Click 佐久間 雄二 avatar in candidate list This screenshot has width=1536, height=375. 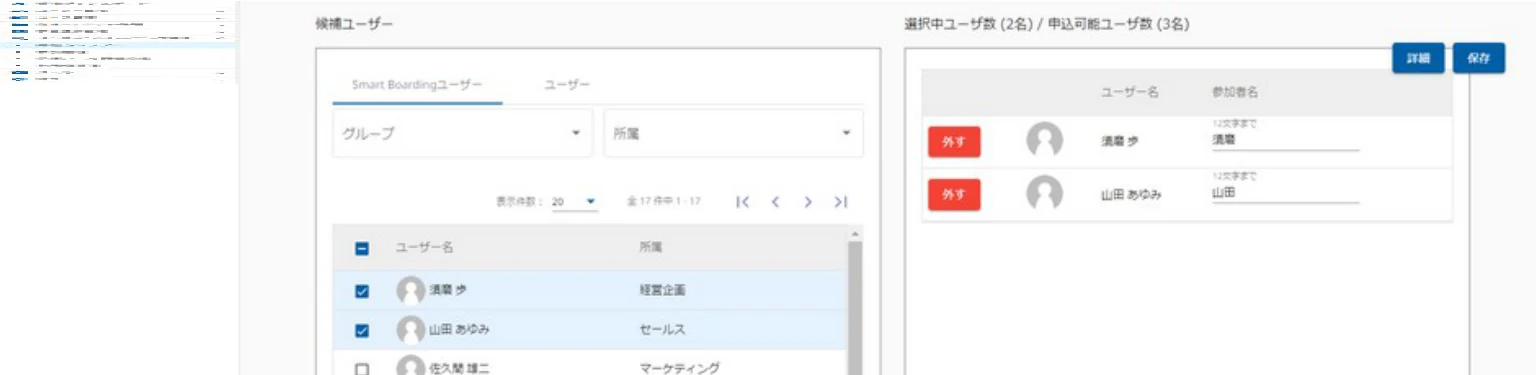coord(410,366)
